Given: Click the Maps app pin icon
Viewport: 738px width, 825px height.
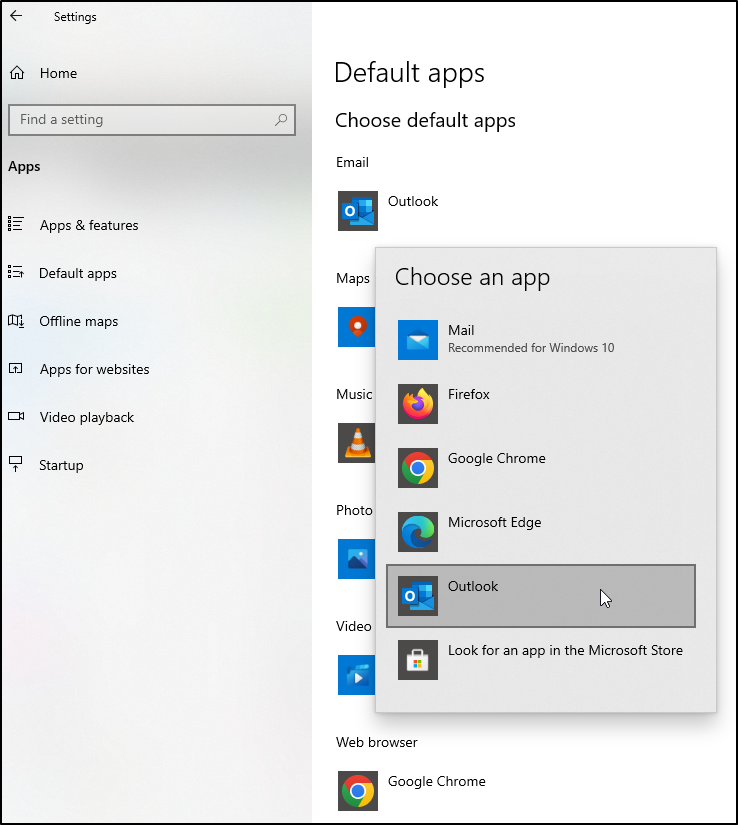Looking at the screenshot, I should coord(357,327).
